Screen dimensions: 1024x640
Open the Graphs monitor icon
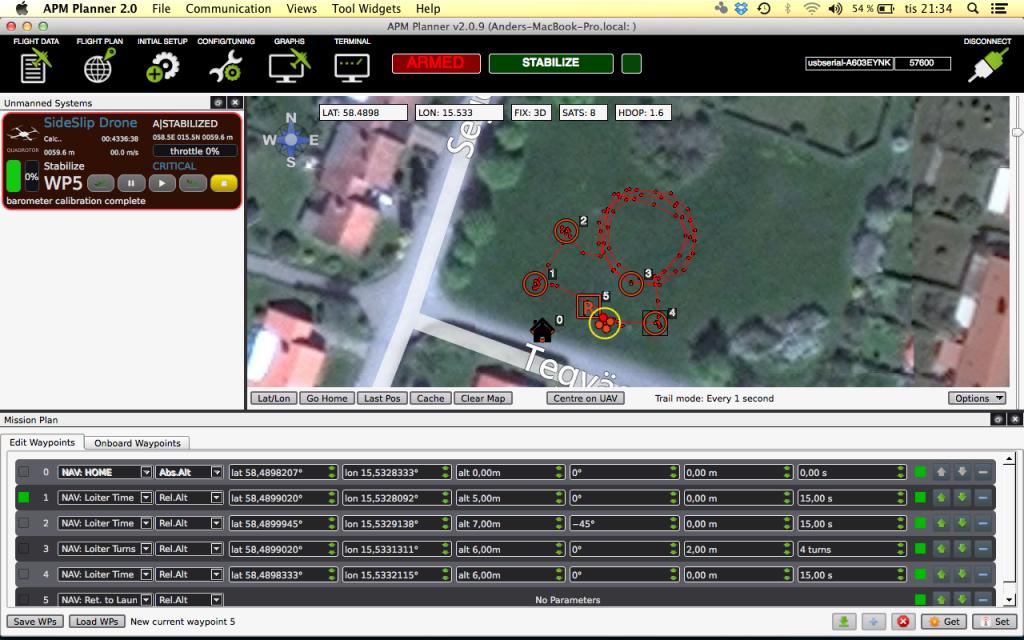coord(289,66)
